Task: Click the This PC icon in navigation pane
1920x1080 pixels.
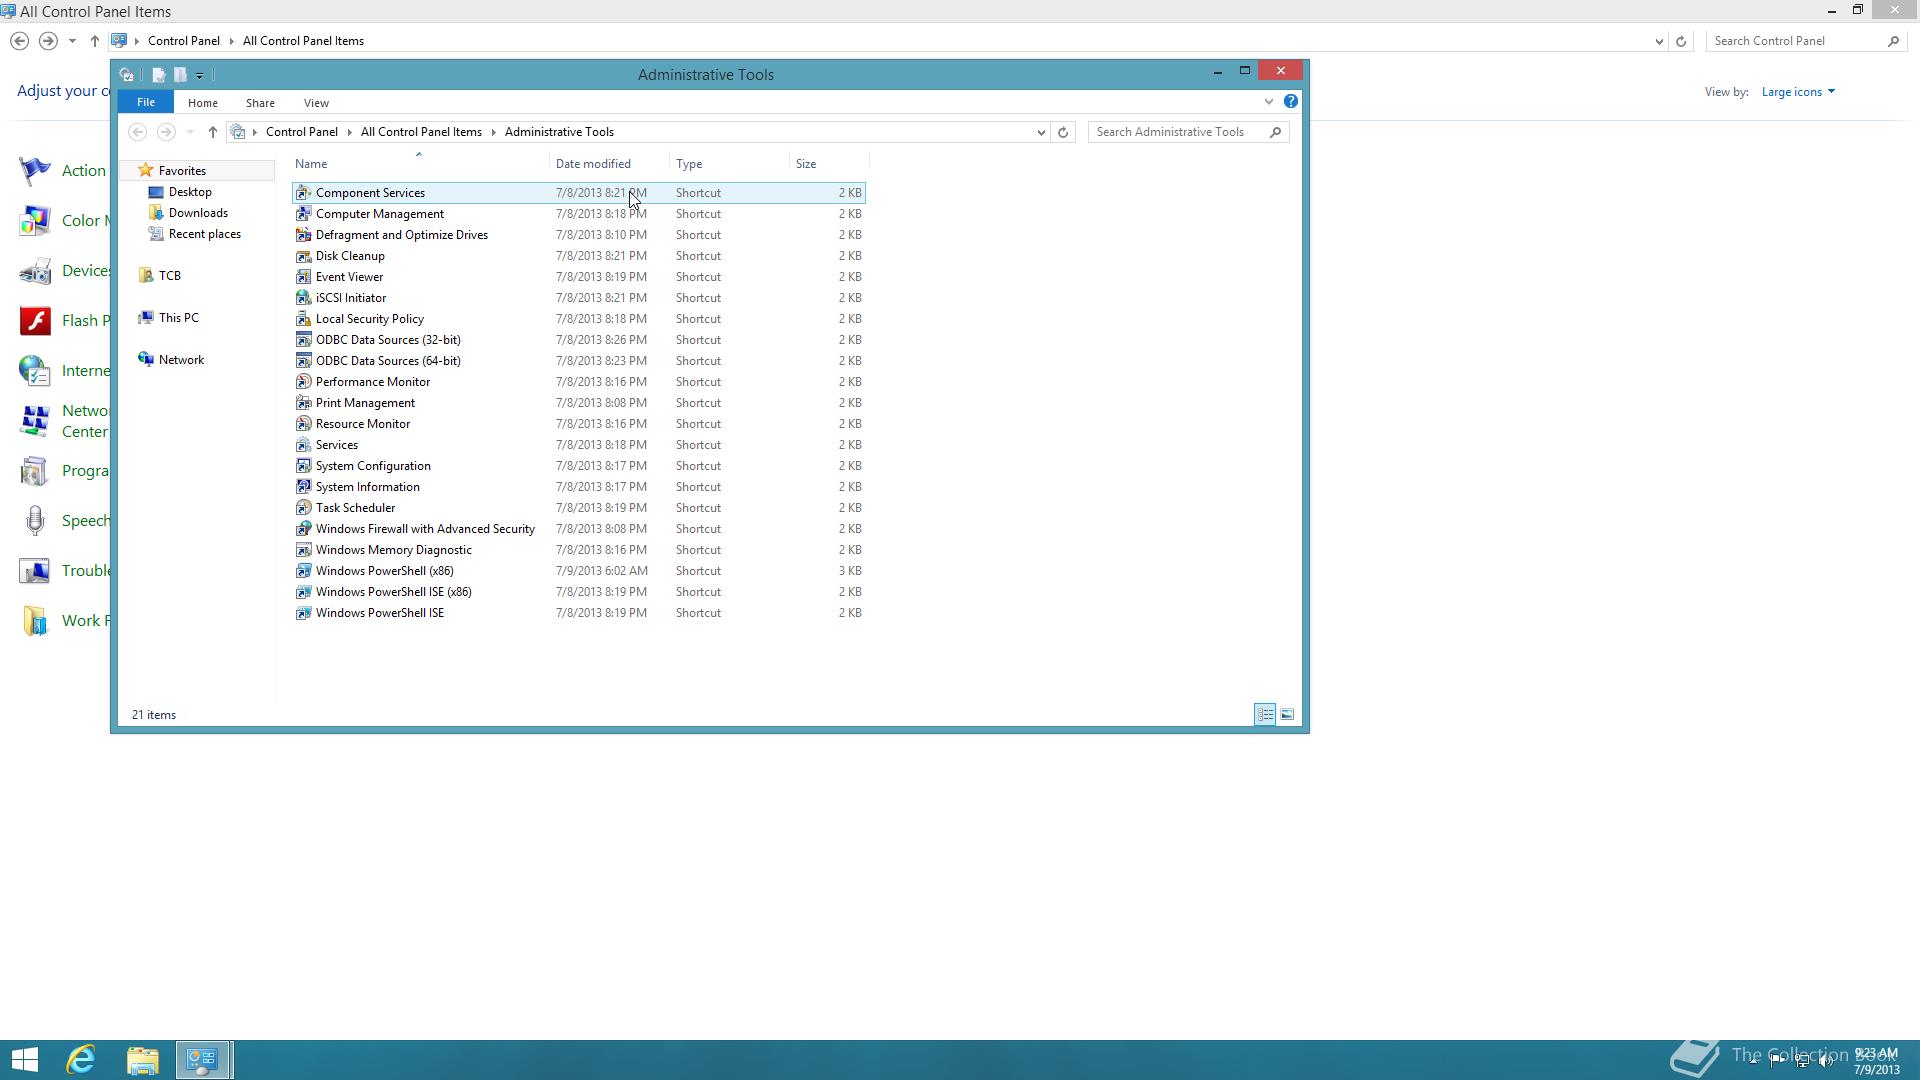Action: tap(146, 318)
